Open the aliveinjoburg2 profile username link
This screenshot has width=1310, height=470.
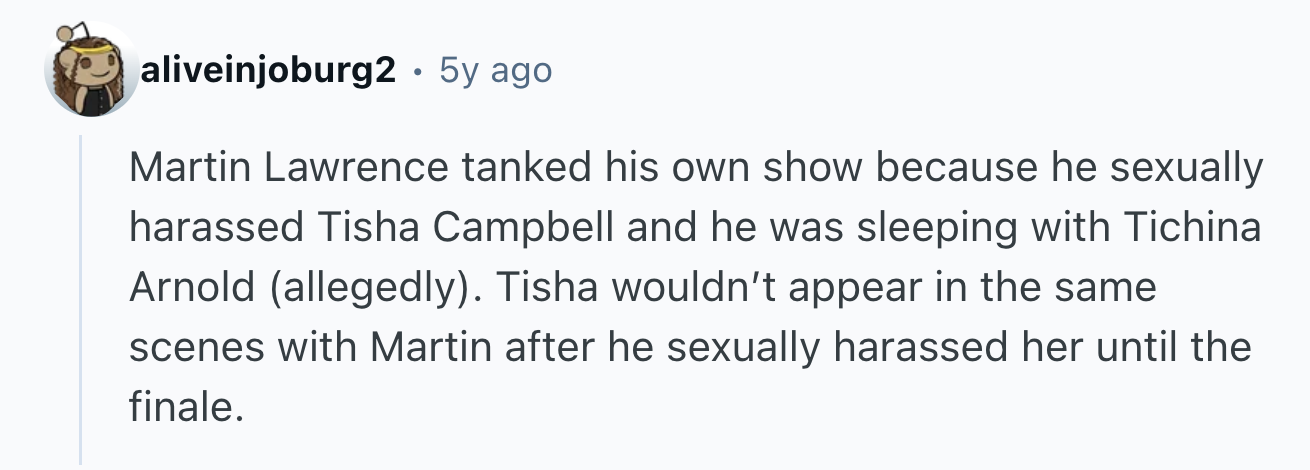(x=269, y=71)
